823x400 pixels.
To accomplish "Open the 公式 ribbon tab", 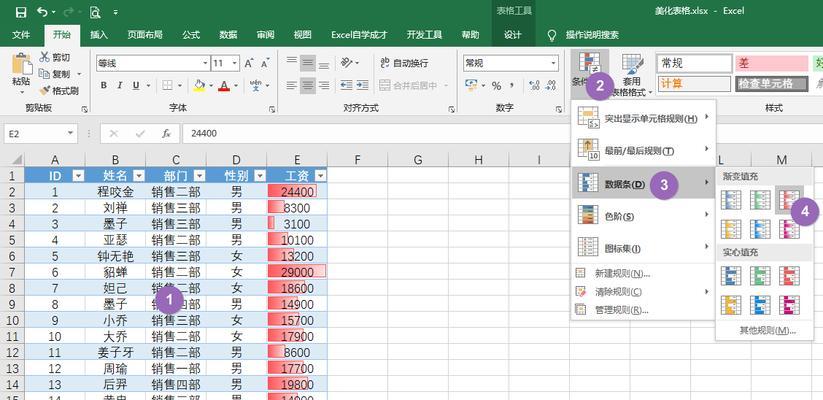I will pos(191,35).
